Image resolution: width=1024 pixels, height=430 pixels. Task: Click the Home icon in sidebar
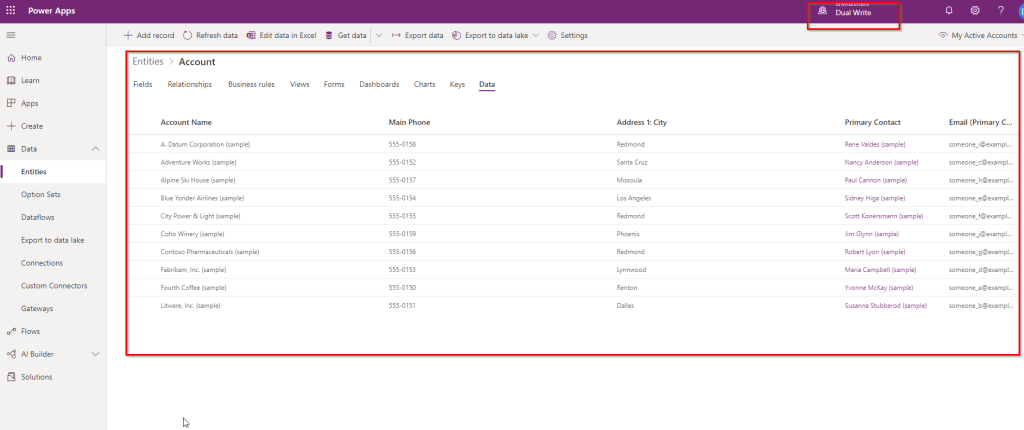(11, 58)
